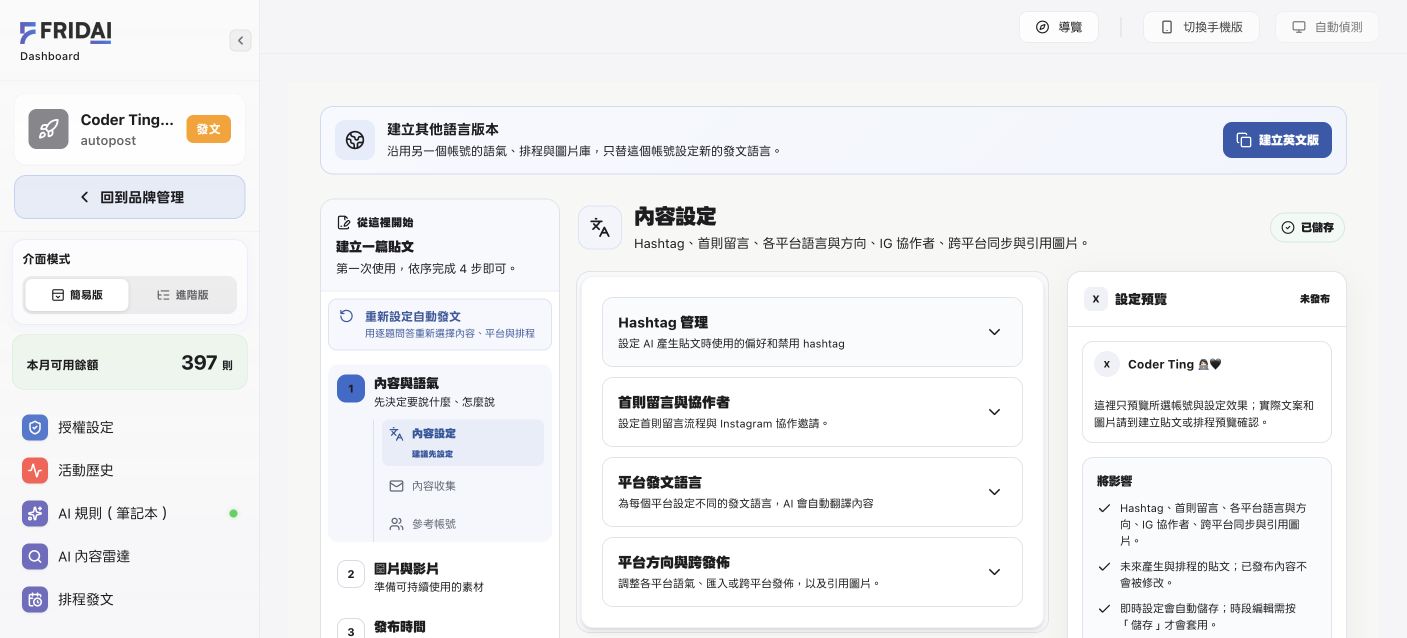
Task: Click the 已儲存 status badge
Action: point(1308,227)
